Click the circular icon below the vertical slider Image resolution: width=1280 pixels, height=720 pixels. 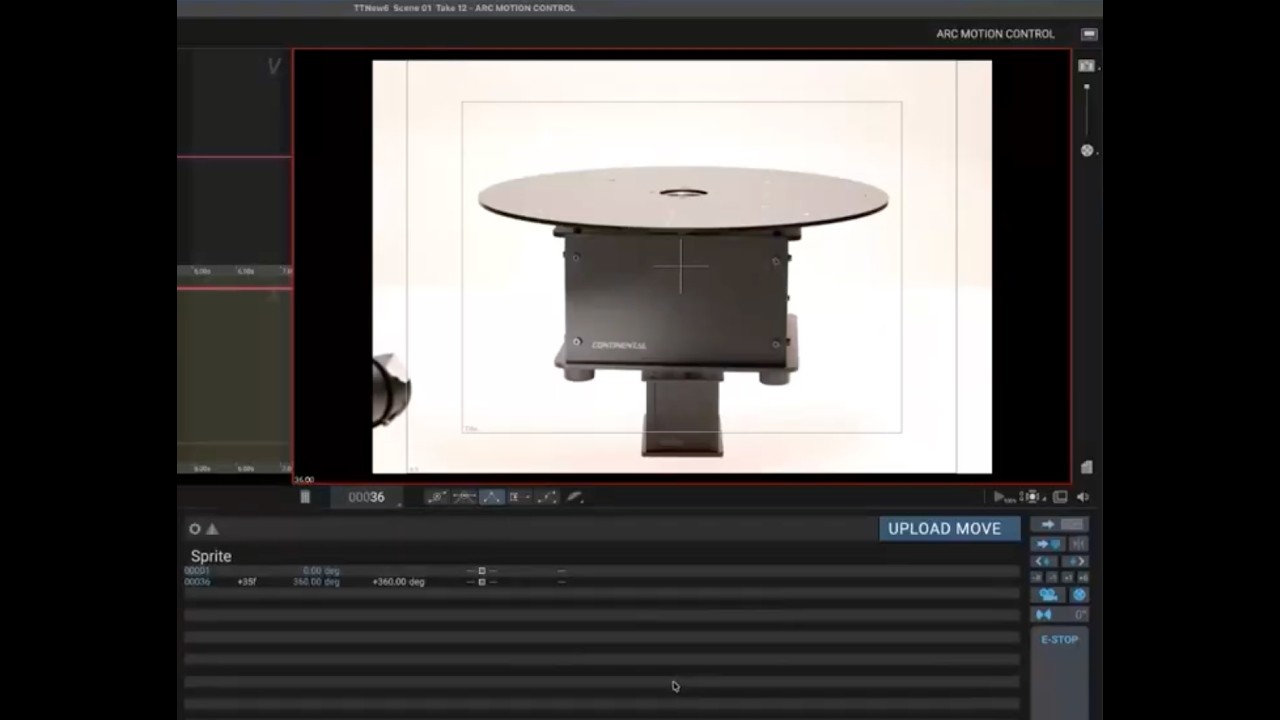[1087, 151]
